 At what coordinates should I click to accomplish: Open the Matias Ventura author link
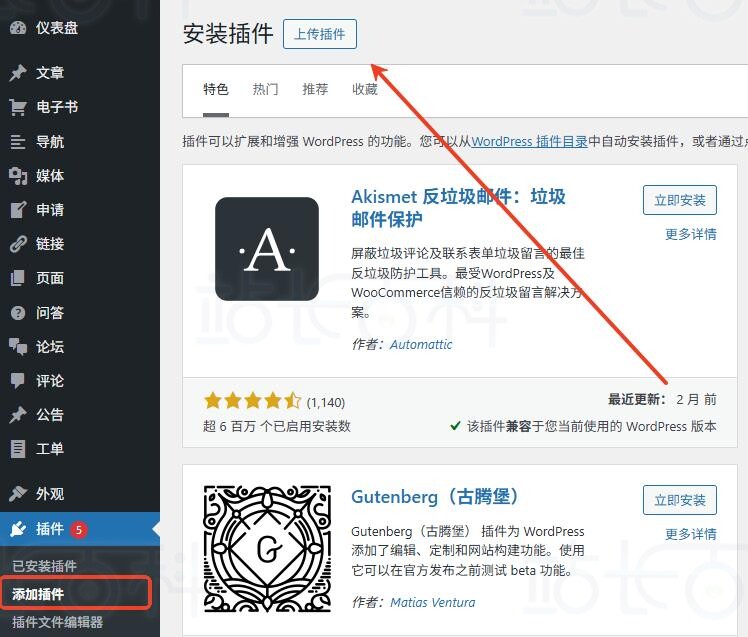[x=433, y=603]
